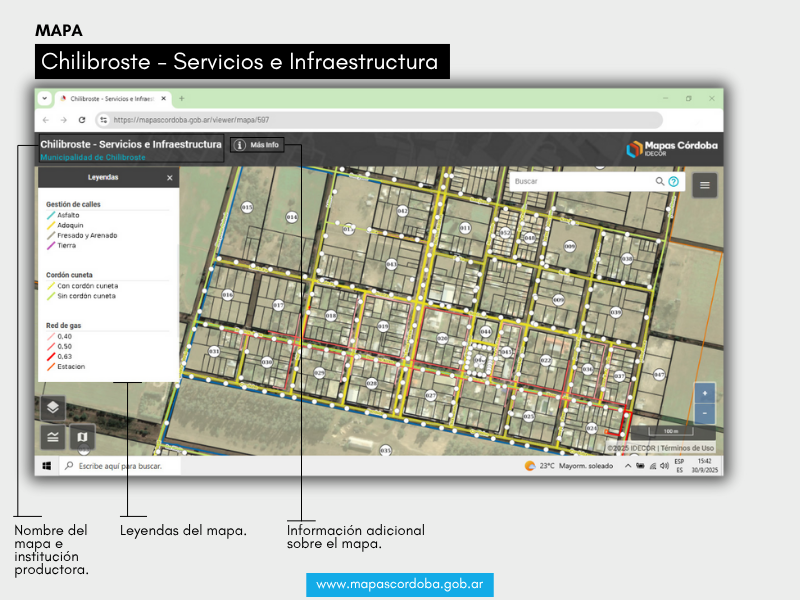
Task: Open the hamburger menu on the map
Action: [705, 184]
